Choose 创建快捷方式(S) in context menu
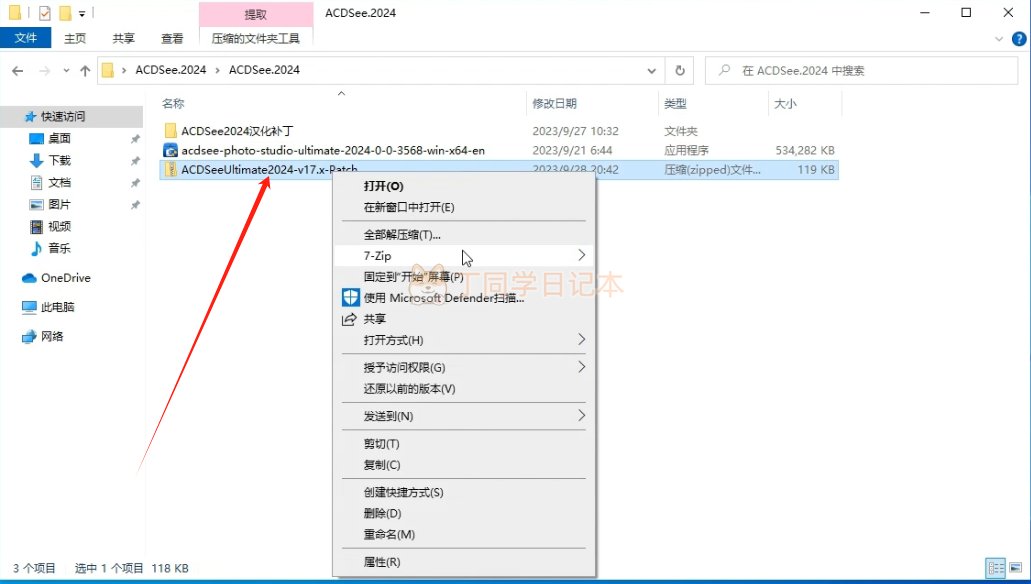1031x584 pixels. [x=464, y=493]
